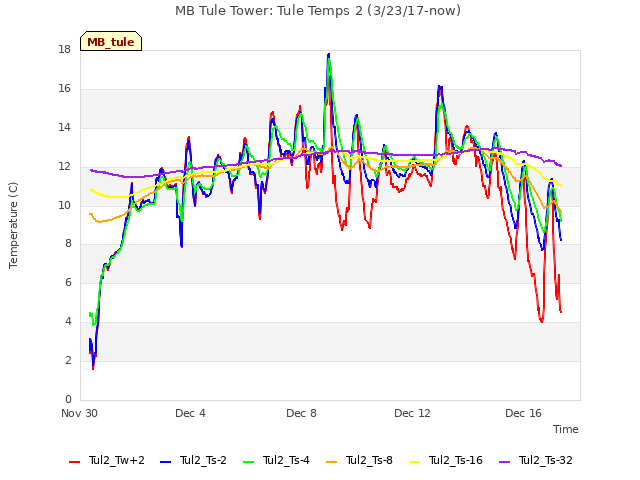Click the 12 y-axis tick label
The image size is (640, 480).
point(64,167)
